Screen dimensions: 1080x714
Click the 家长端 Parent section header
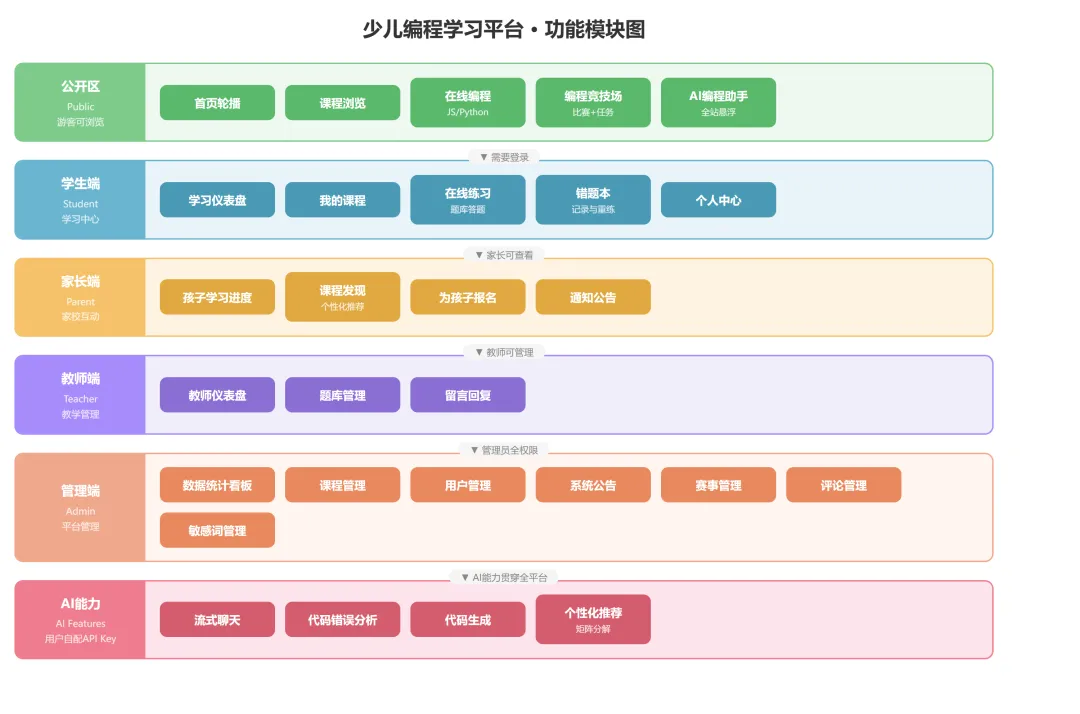tap(80, 297)
